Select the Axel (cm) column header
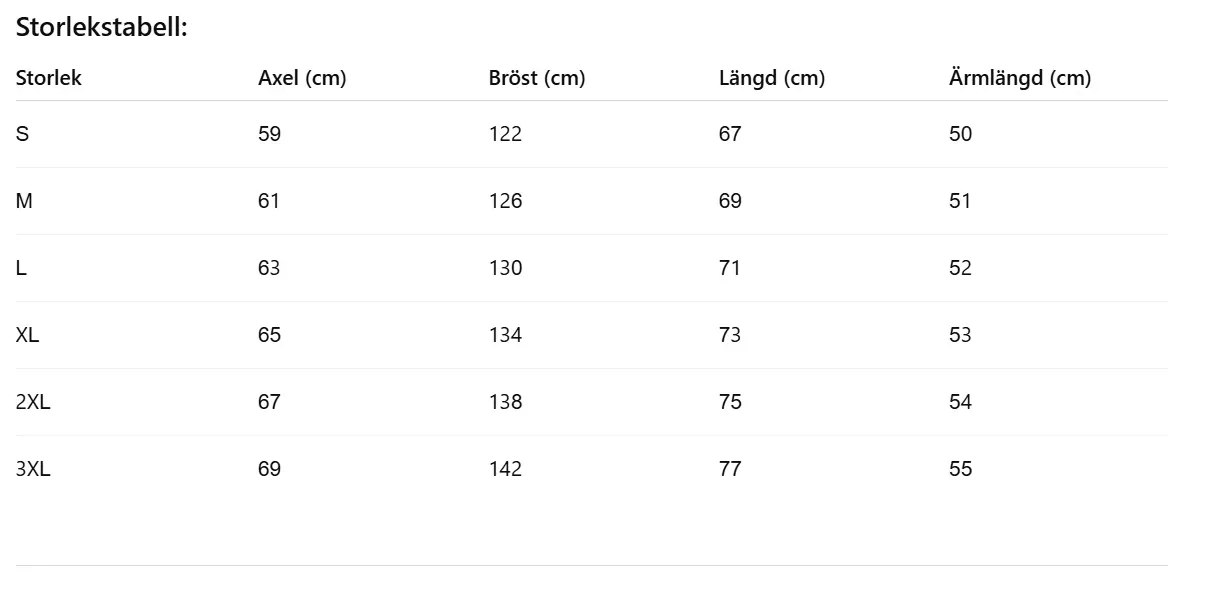 tap(302, 78)
